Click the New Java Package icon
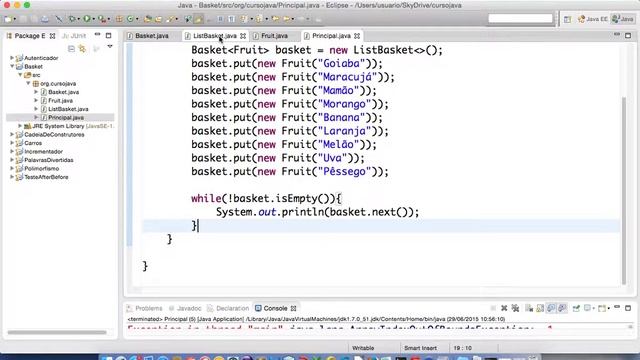 click(x=119, y=19)
